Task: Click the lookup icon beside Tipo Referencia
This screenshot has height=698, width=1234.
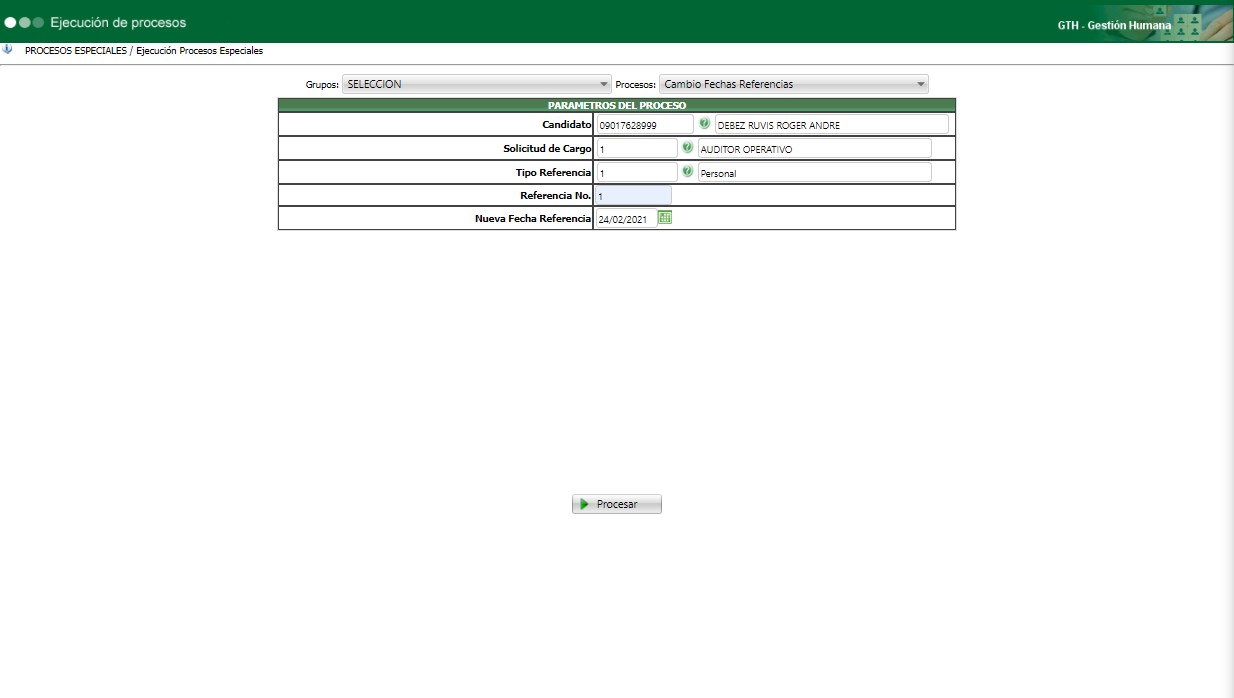Action: click(687, 172)
